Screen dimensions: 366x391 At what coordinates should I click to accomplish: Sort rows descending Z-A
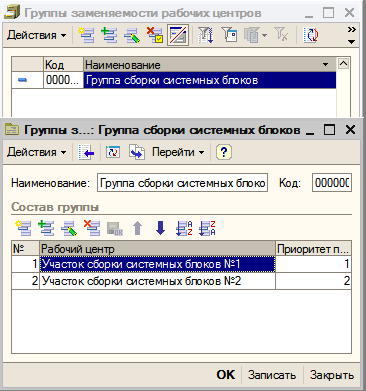[x=207, y=228]
